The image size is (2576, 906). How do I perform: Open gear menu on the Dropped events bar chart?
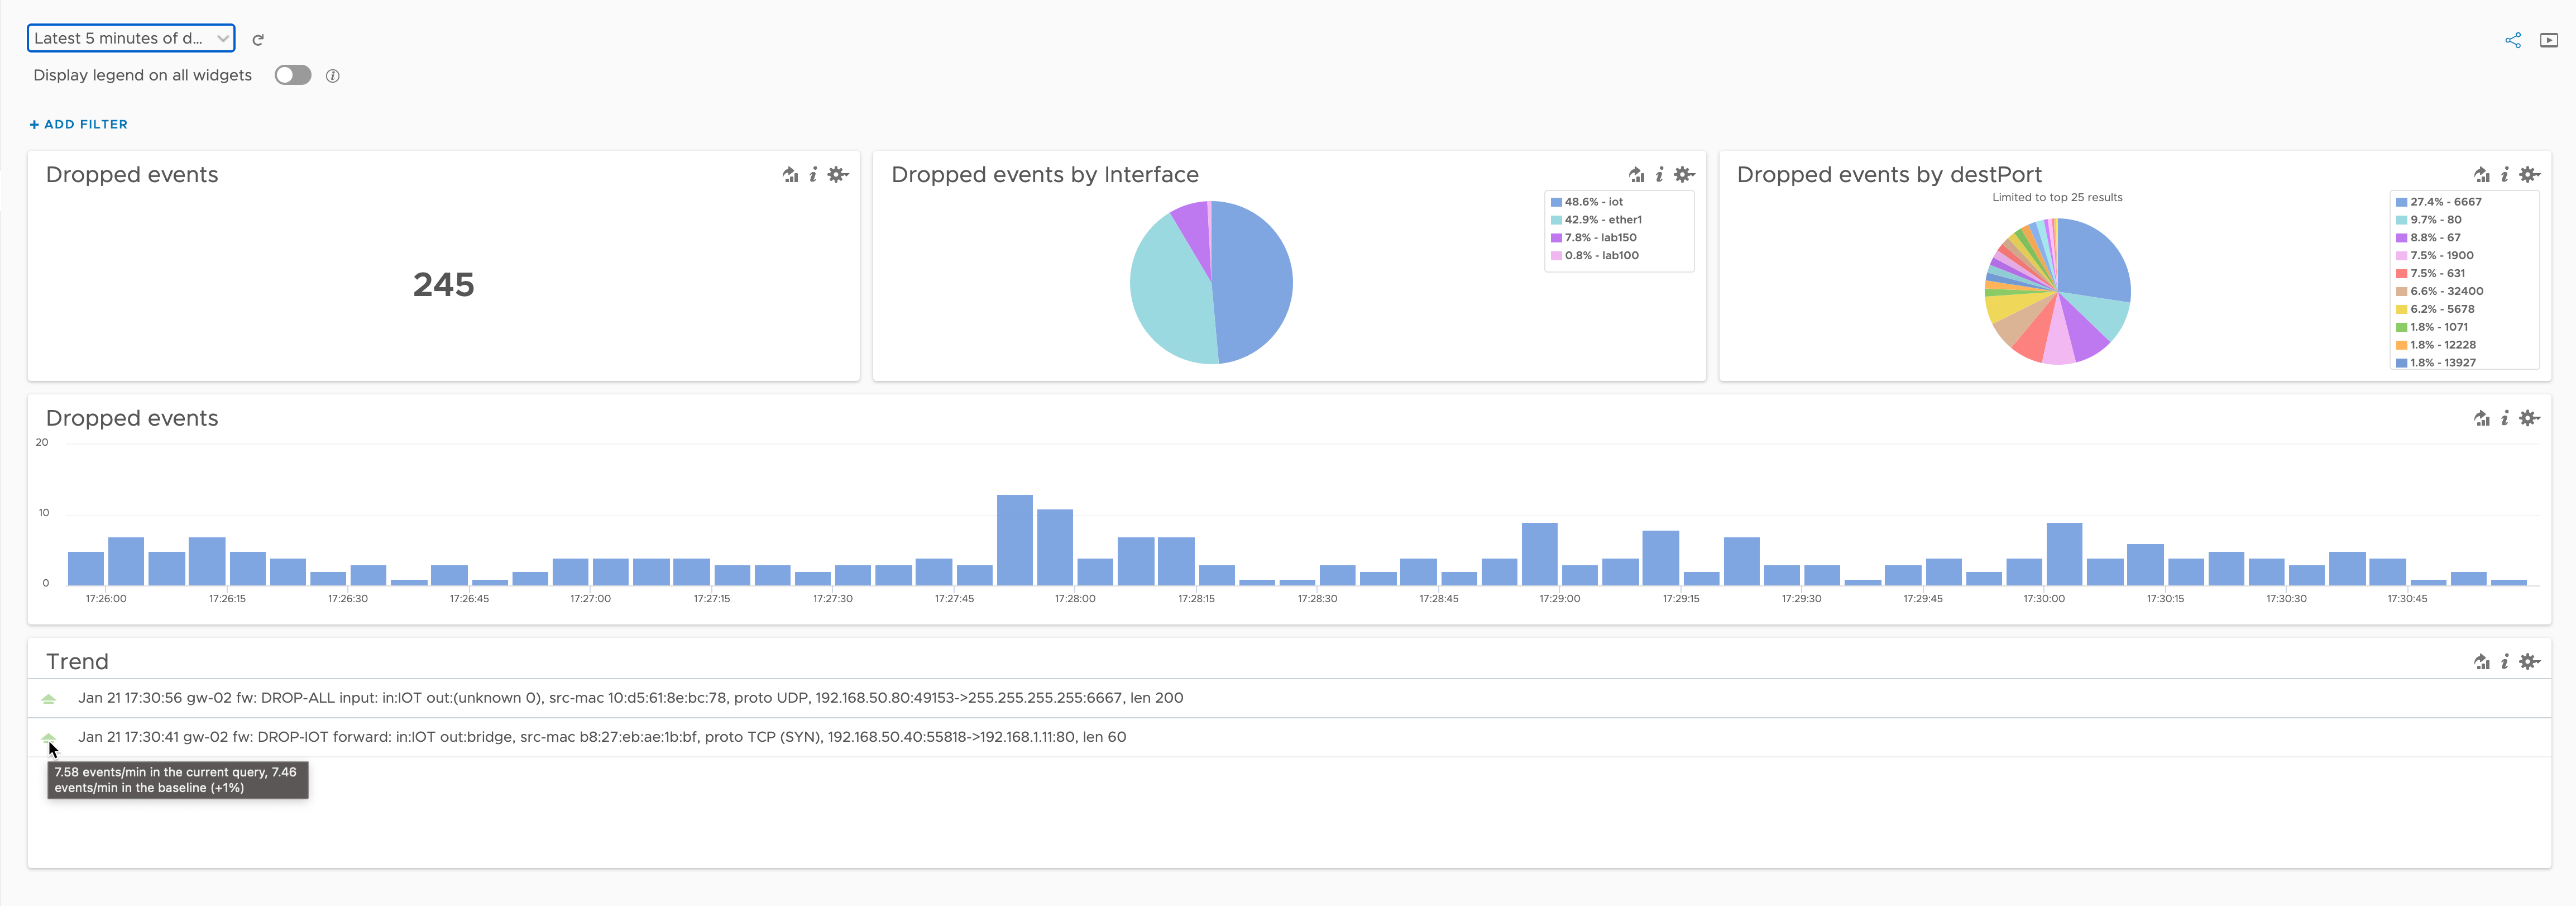click(x=2529, y=418)
